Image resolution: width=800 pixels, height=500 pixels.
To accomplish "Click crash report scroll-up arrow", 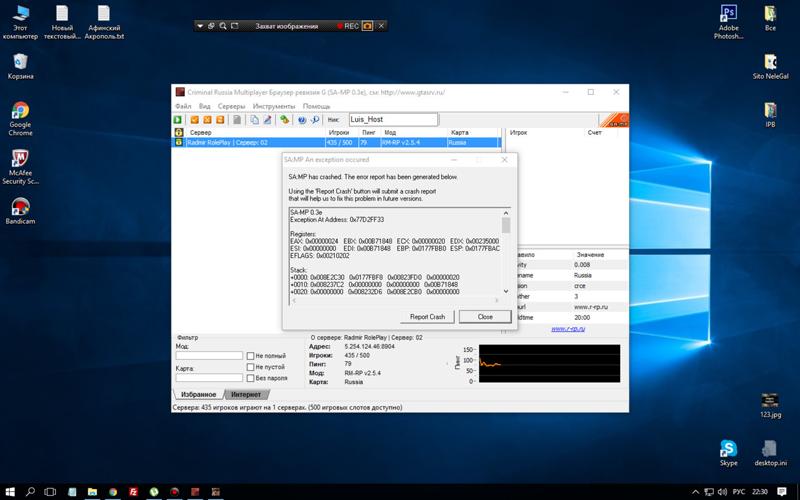I will (506, 213).
